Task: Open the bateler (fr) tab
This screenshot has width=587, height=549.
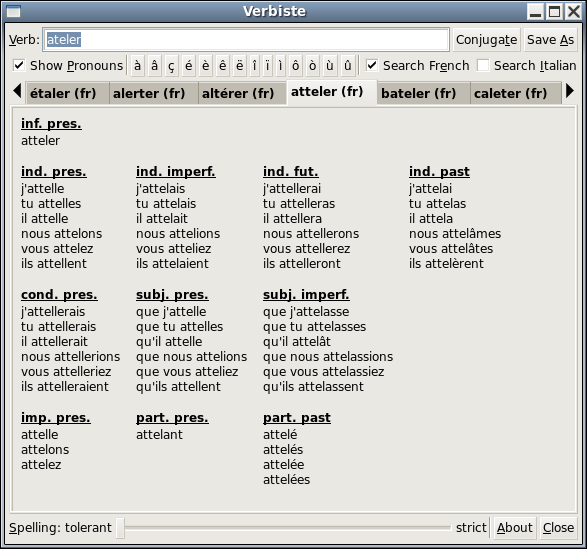Action: 419,93
